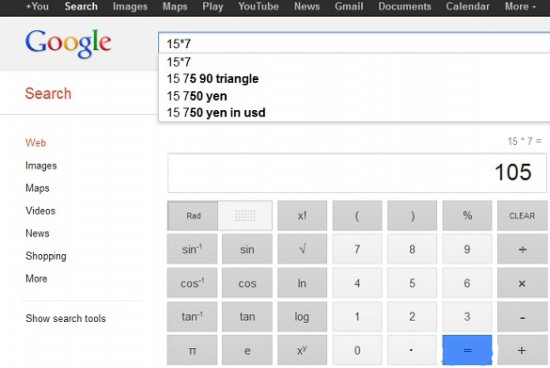Click the square root key

(302, 249)
